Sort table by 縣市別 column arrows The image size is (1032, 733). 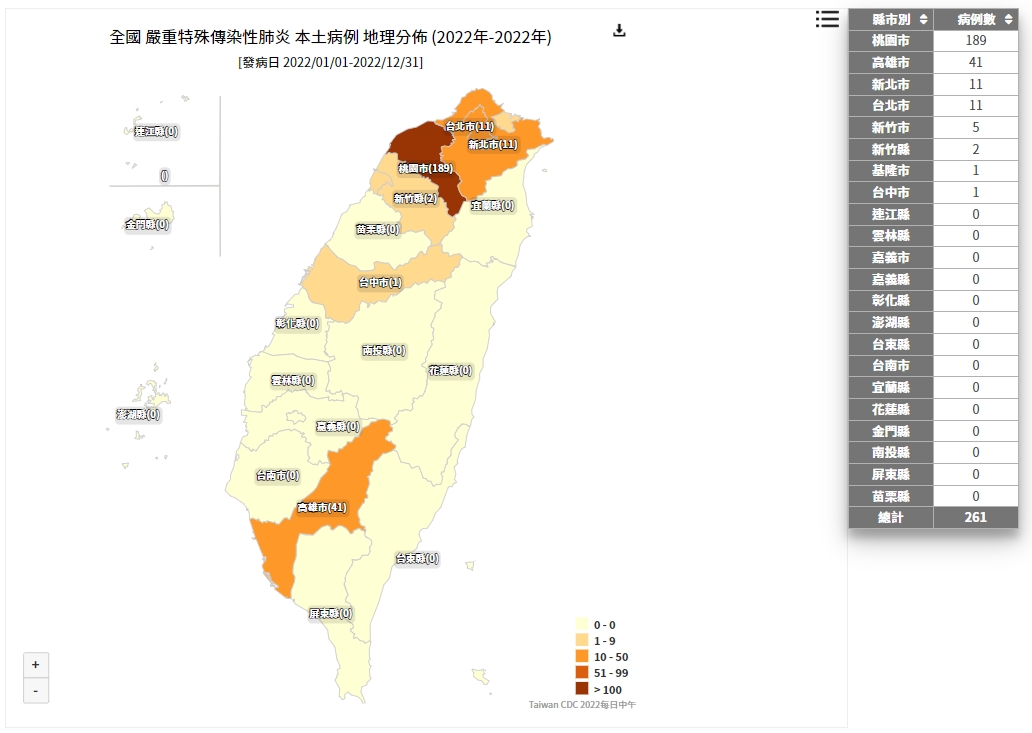tap(923, 19)
